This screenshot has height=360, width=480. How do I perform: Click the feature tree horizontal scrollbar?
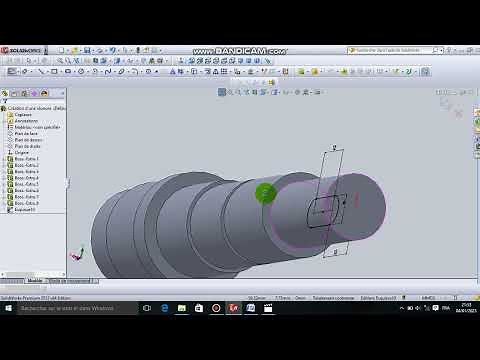(x=33, y=274)
